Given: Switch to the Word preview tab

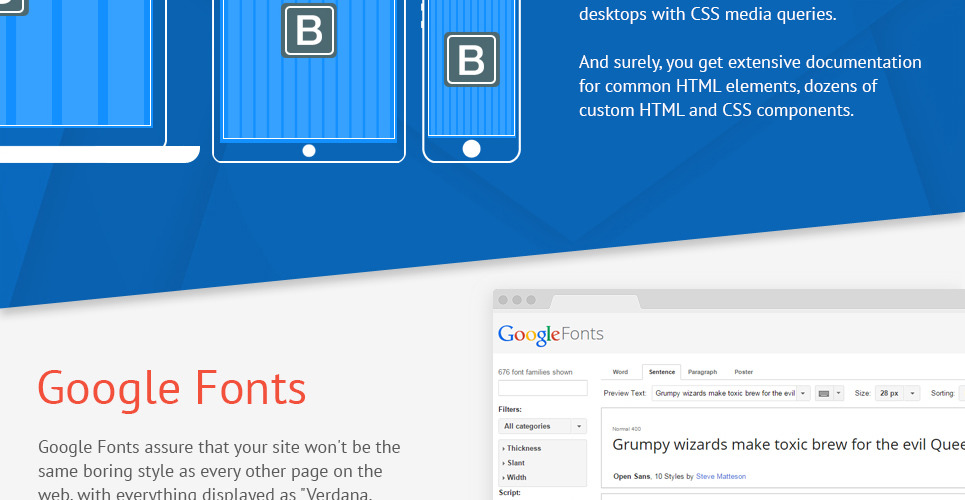Looking at the screenshot, I should 620,372.
